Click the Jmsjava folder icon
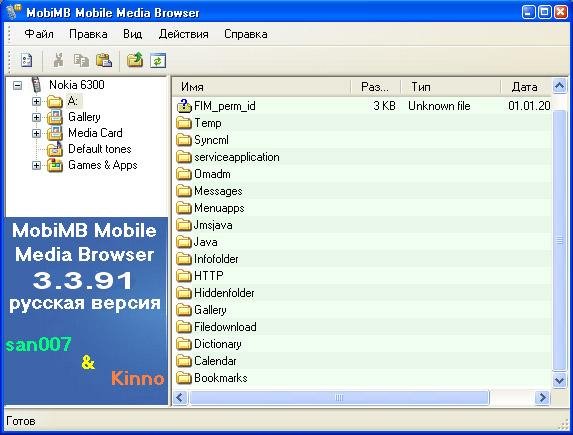Viewport: 573px width, 435px height. tap(184, 225)
